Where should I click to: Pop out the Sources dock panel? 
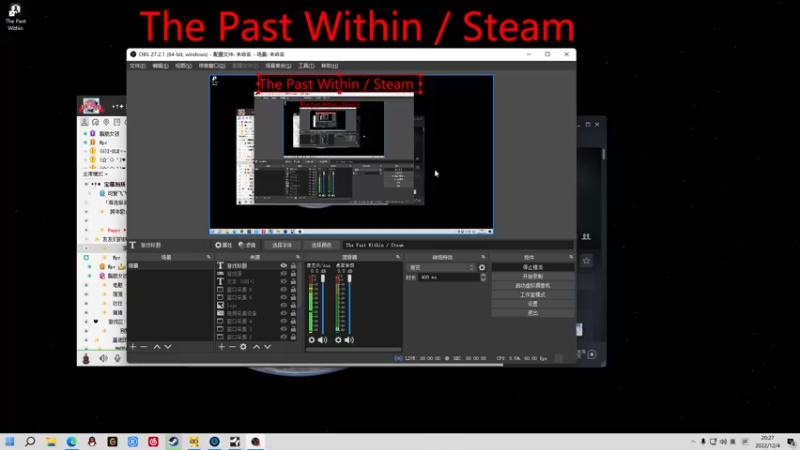[x=298, y=257]
